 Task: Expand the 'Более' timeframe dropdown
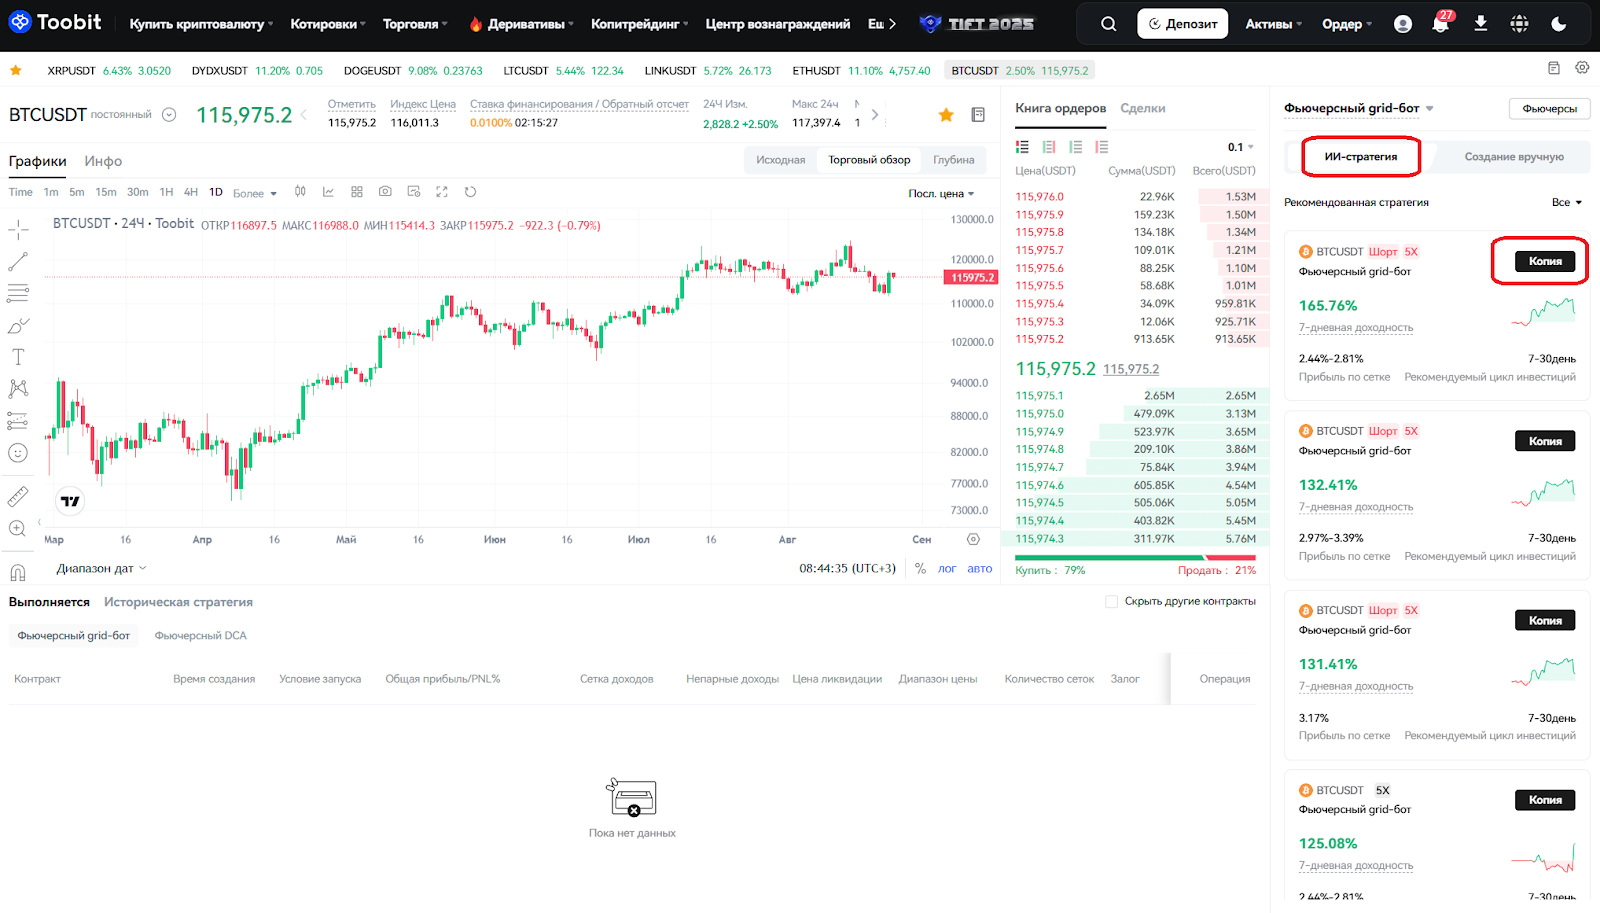coord(254,193)
